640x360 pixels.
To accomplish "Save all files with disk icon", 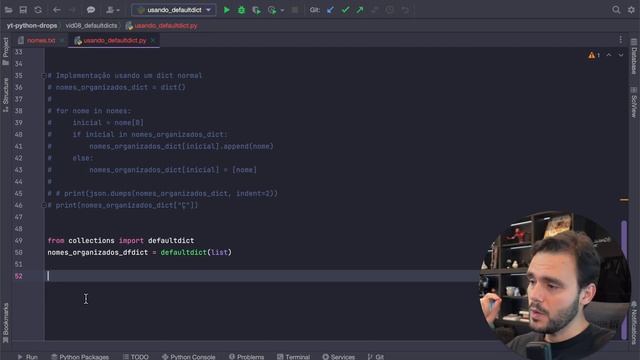I will tap(23, 10).
